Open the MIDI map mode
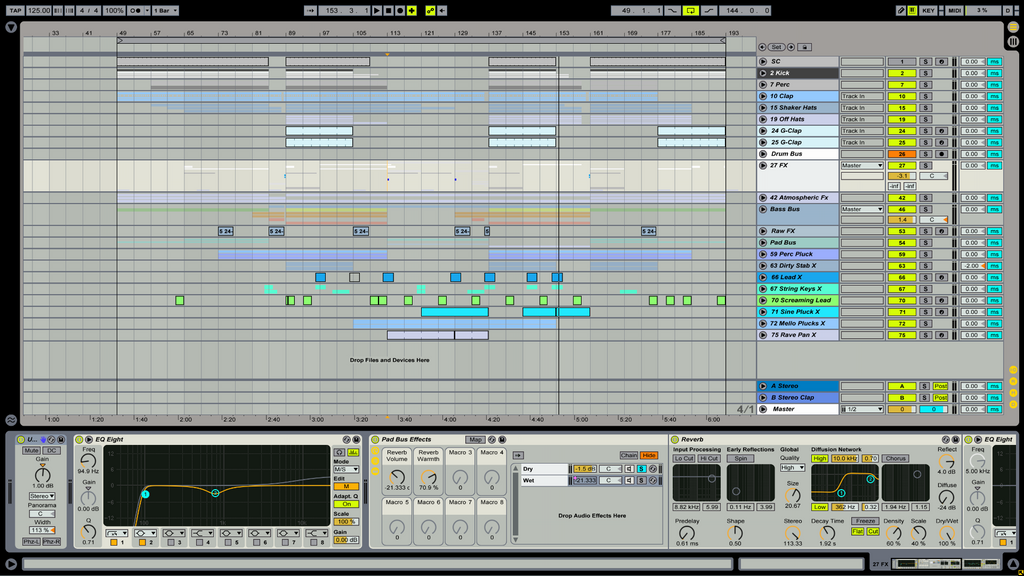The width and height of the screenshot is (1024, 576). (x=954, y=10)
